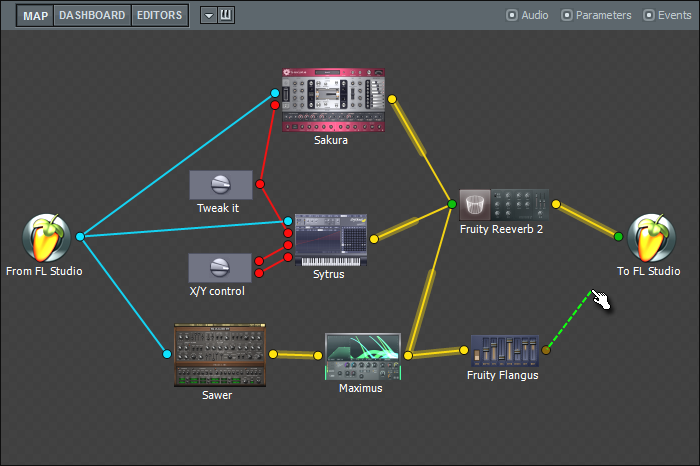Click the Sytrus synthesizer plugin node
The height and width of the screenshot is (466, 700).
pos(331,238)
